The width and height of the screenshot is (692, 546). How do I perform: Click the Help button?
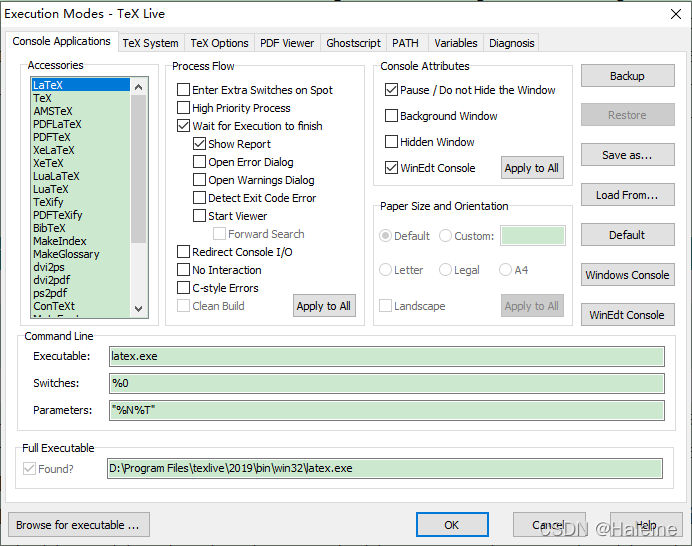(x=646, y=524)
